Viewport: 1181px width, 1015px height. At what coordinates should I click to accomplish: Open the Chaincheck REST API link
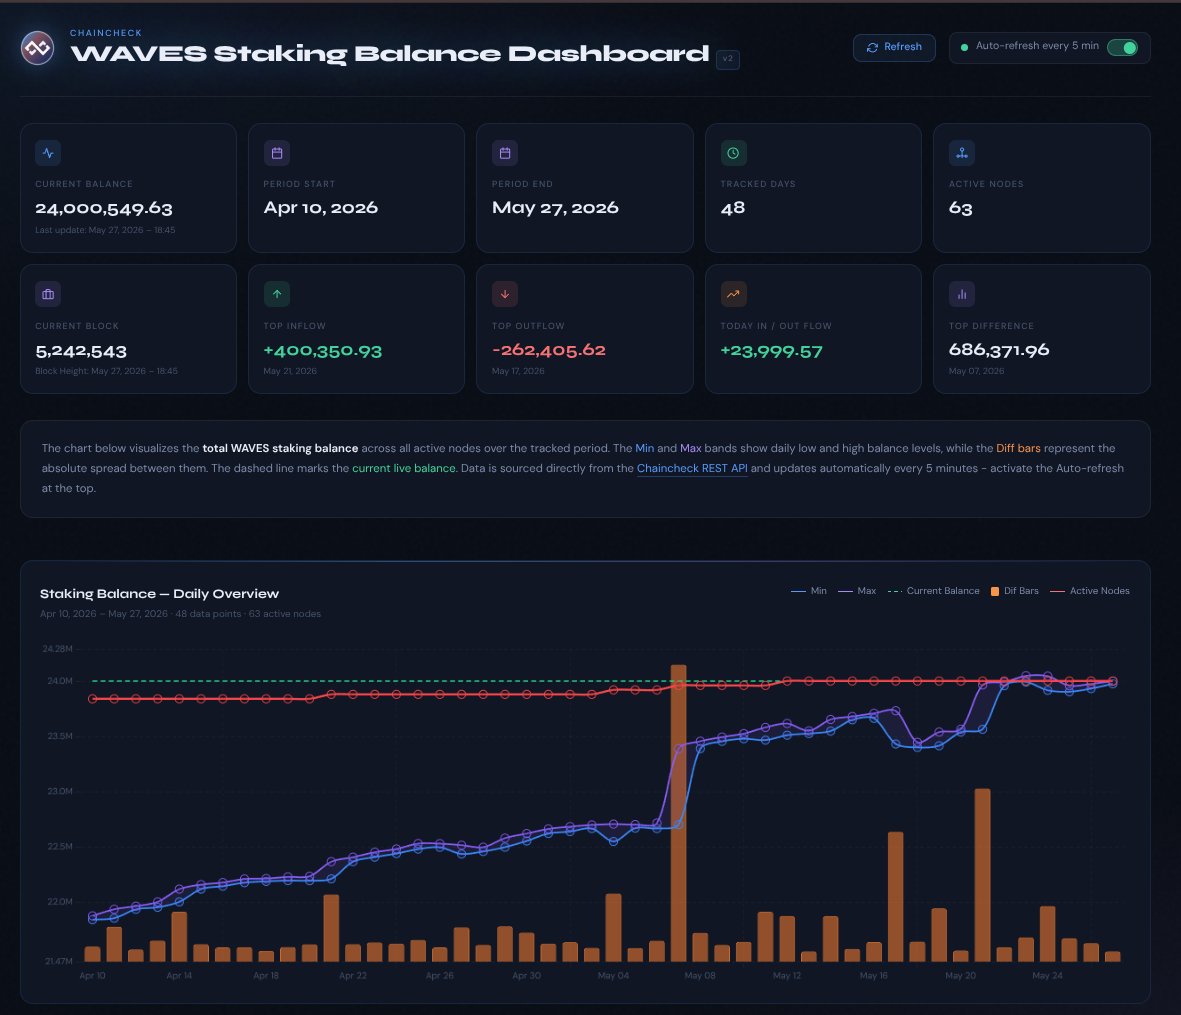pyautogui.click(x=692, y=468)
